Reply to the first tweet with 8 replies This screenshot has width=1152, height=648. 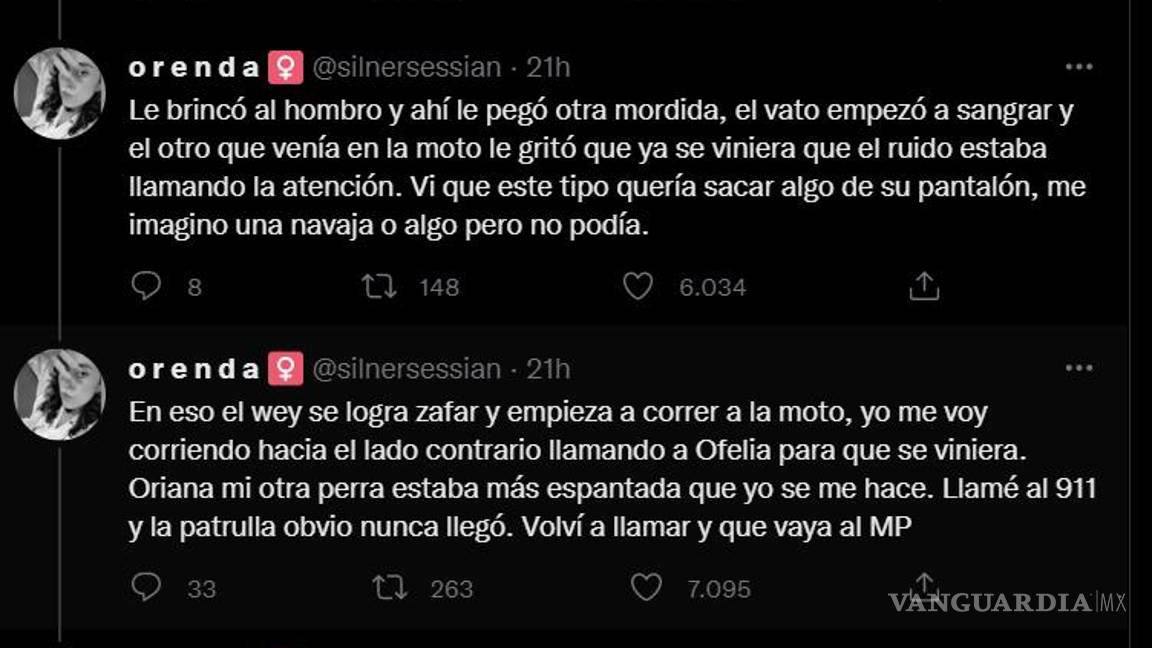146,287
